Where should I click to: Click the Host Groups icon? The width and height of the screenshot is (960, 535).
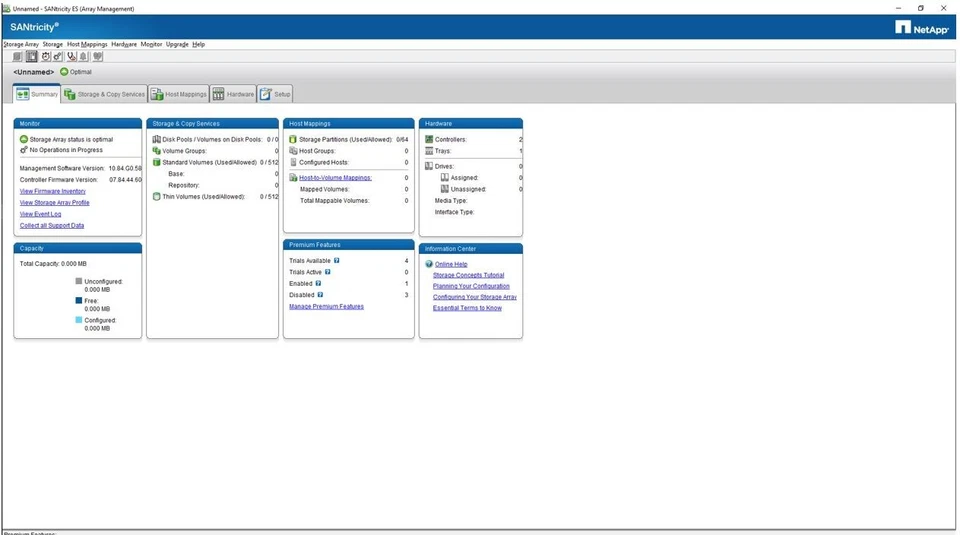point(293,151)
